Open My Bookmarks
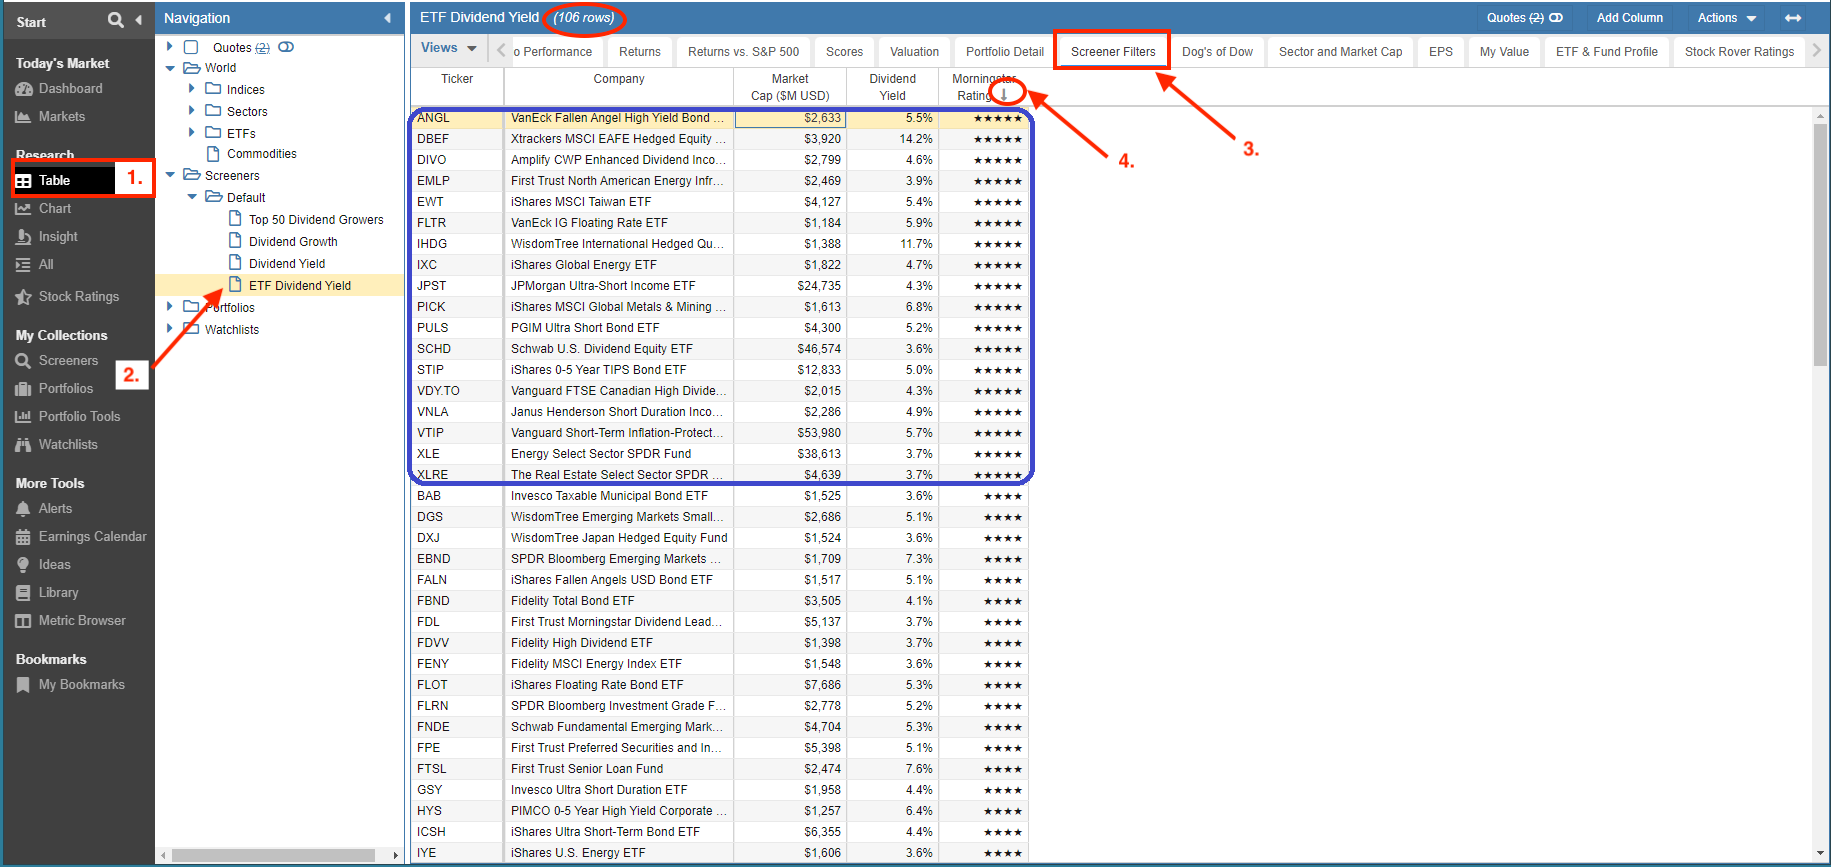The height and width of the screenshot is (867, 1831). click(71, 685)
